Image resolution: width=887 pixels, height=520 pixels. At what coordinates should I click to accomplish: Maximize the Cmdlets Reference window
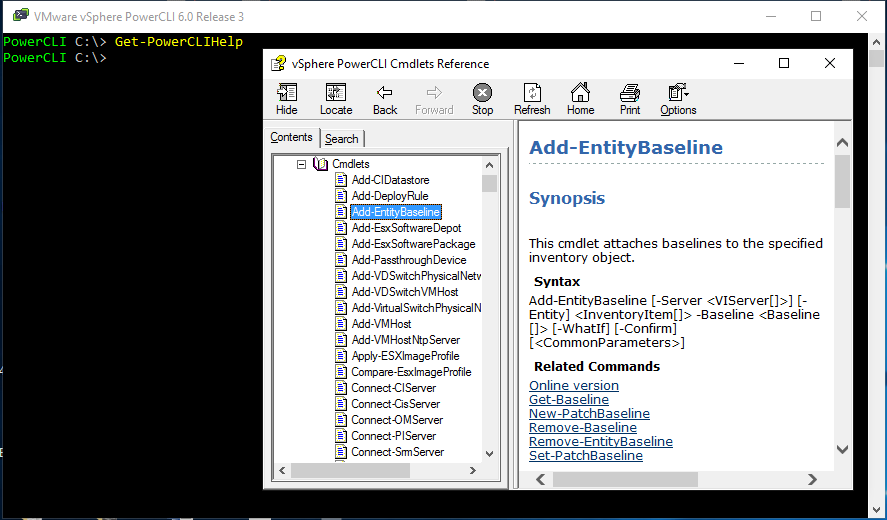(x=783, y=63)
